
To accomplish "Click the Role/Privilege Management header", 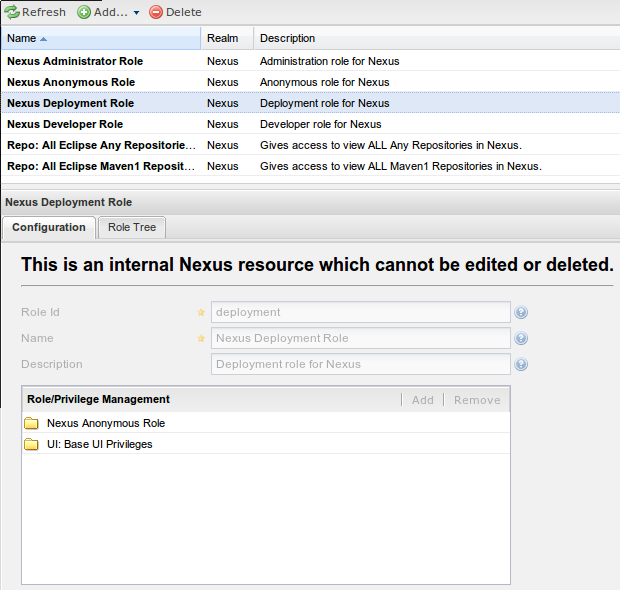I will 98,399.
